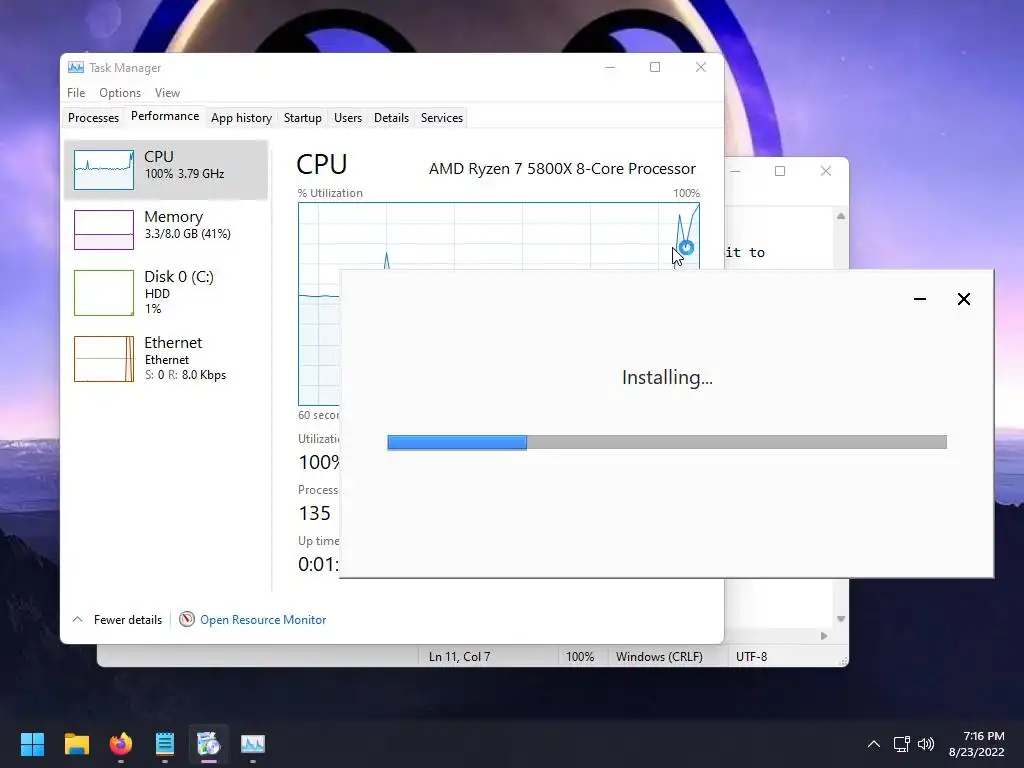Open File Explorer from the taskbar

pyautogui.click(x=76, y=744)
